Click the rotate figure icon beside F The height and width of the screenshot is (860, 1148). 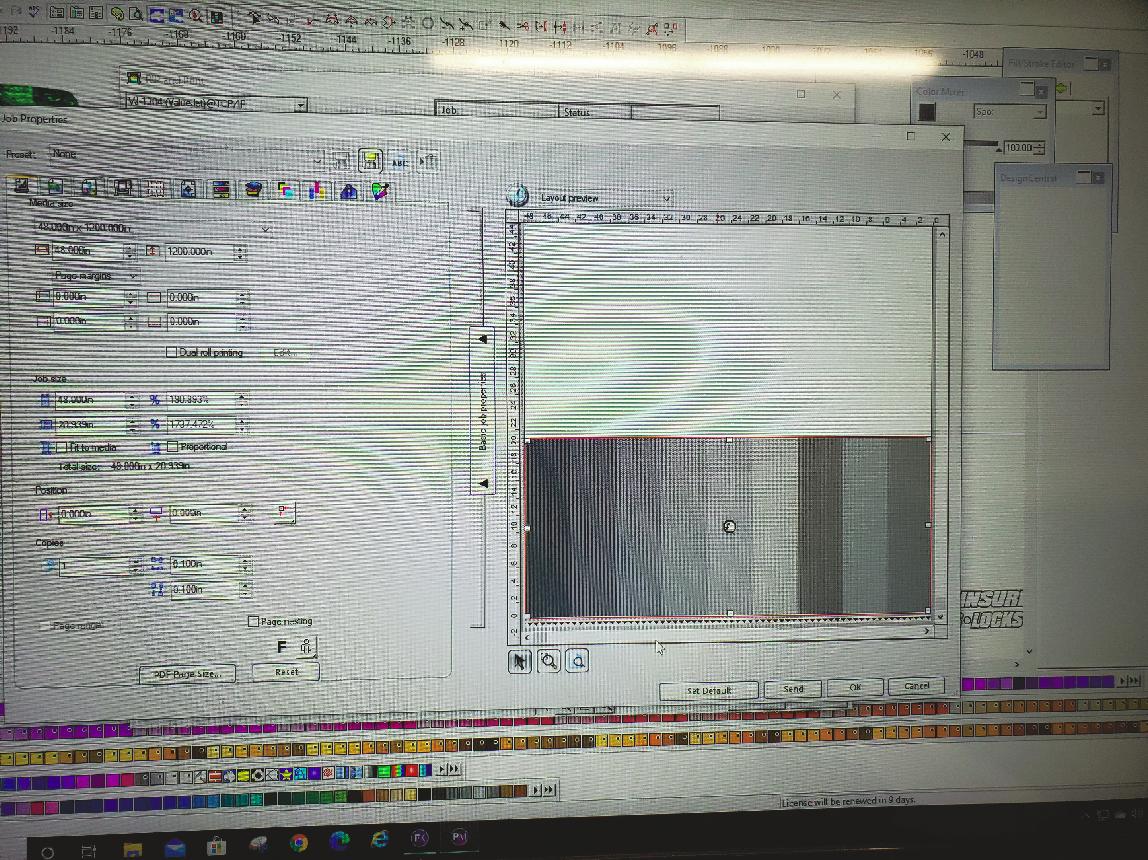pos(307,647)
